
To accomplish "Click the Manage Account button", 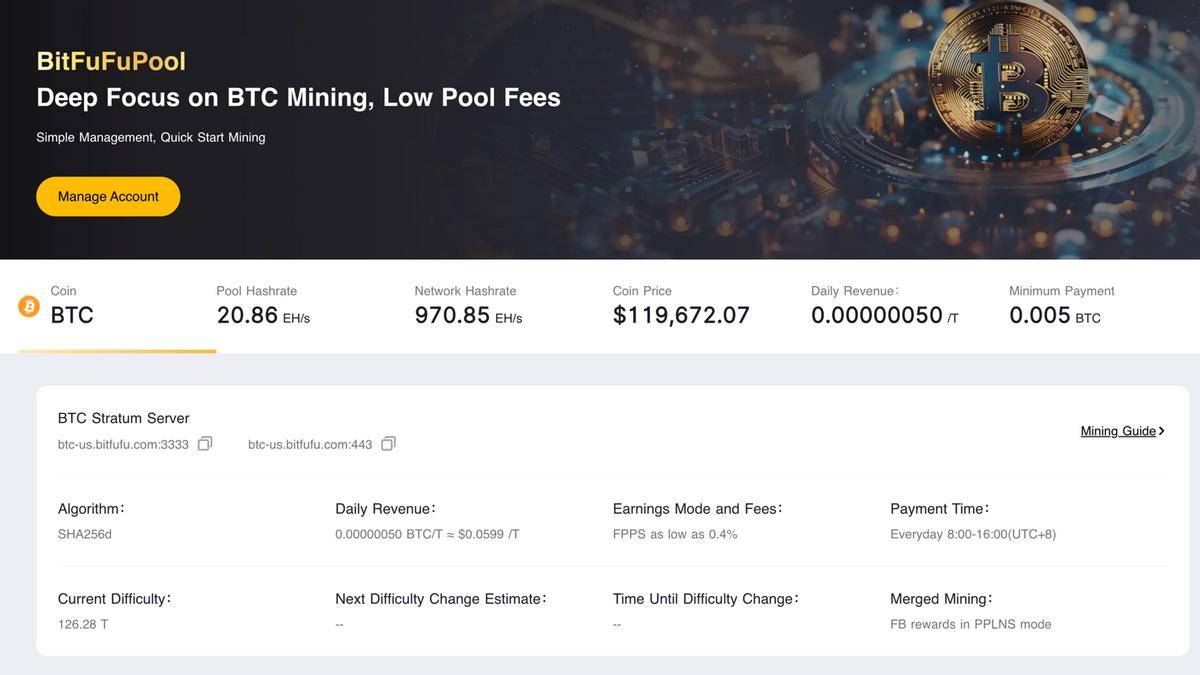I will tap(108, 195).
